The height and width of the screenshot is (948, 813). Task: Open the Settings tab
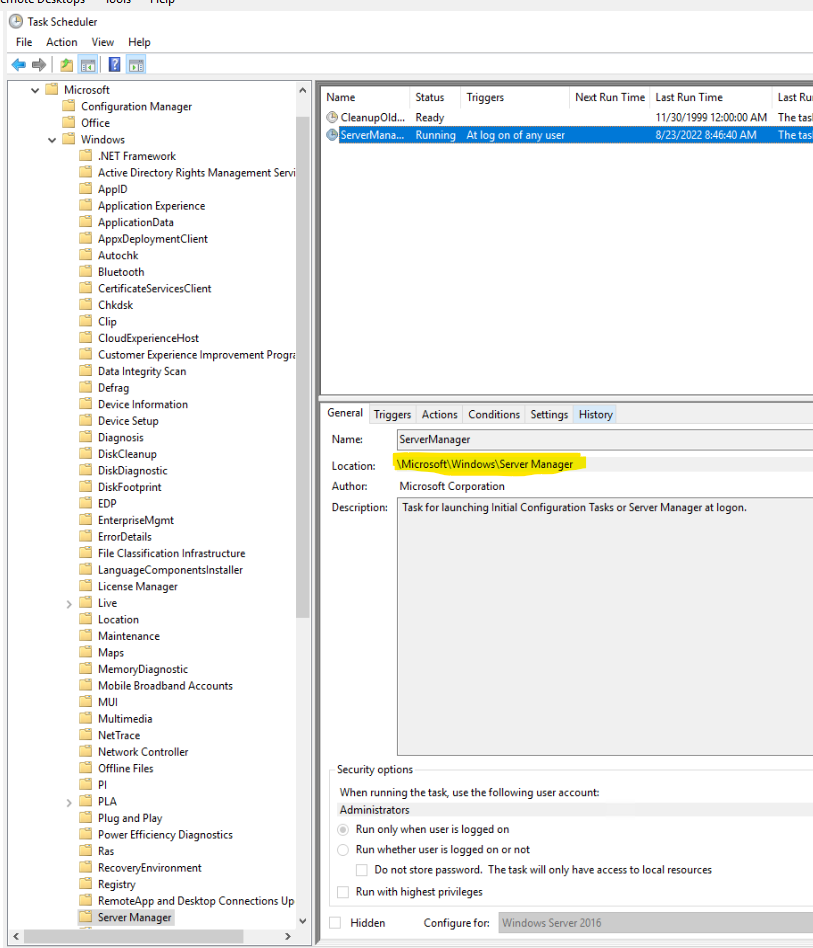(x=549, y=414)
